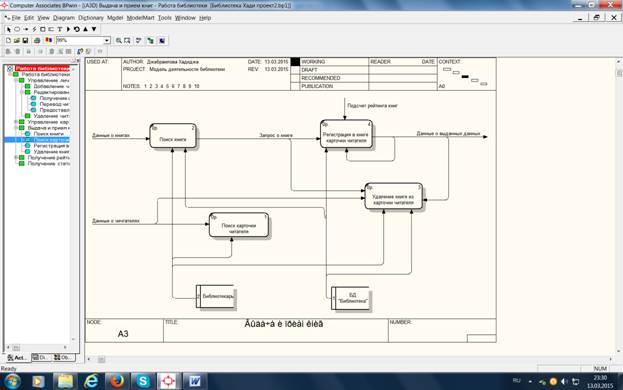Viewport: 623px width, 390px height.
Task: Select the text block tool
Action: point(60,29)
